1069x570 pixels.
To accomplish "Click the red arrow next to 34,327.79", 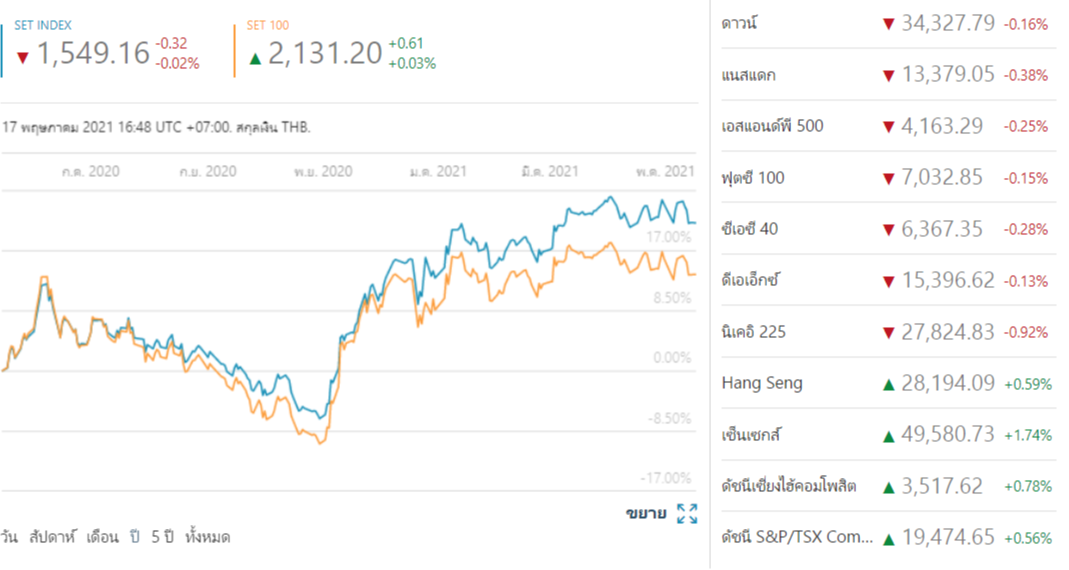I will [x=888, y=23].
